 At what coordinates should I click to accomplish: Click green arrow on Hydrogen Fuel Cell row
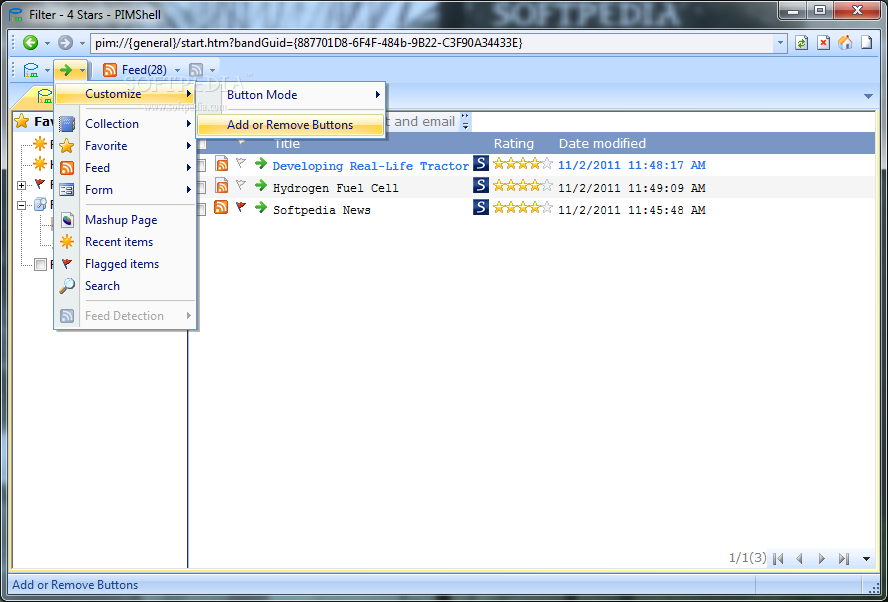click(261, 186)
